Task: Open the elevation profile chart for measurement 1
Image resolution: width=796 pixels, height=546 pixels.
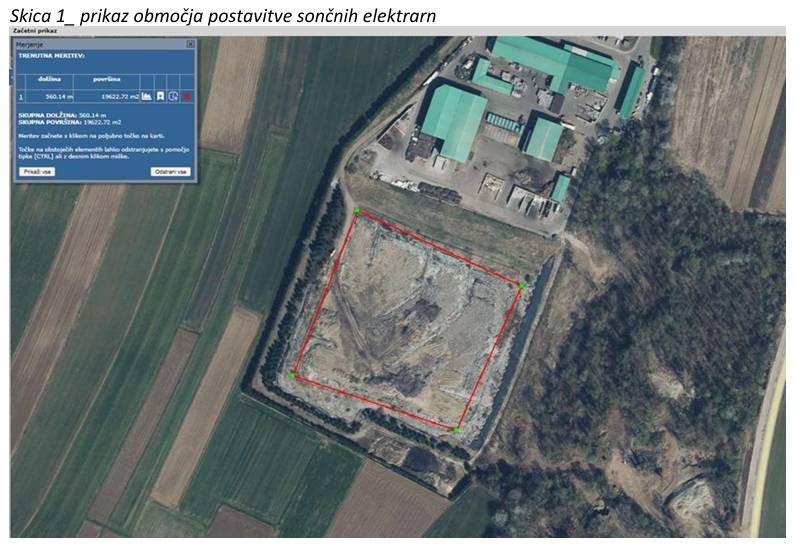Action: pos(147,96)
